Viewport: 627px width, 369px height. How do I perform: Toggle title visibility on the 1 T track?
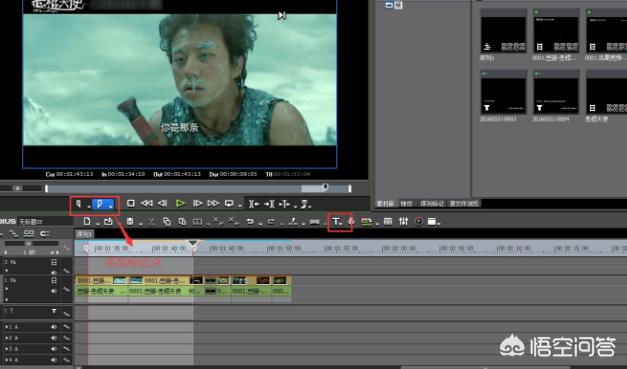(x=54, y=311)
